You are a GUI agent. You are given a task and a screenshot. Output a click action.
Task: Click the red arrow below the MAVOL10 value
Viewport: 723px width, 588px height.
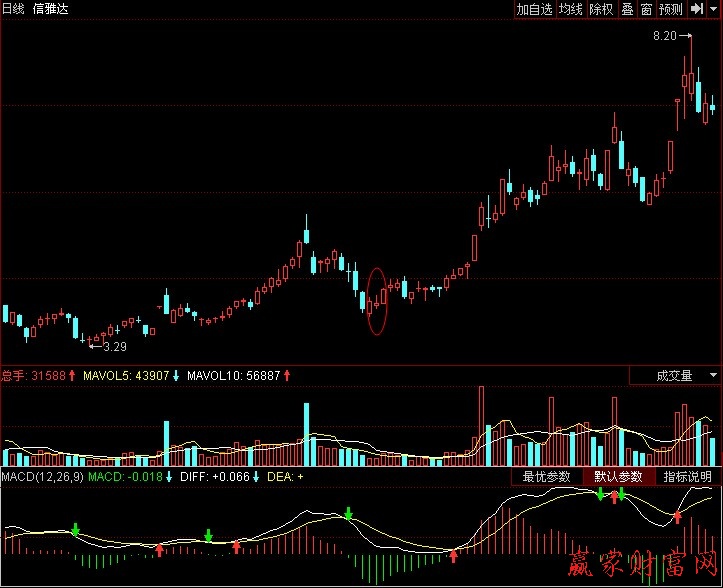click(x=288, y=376)
